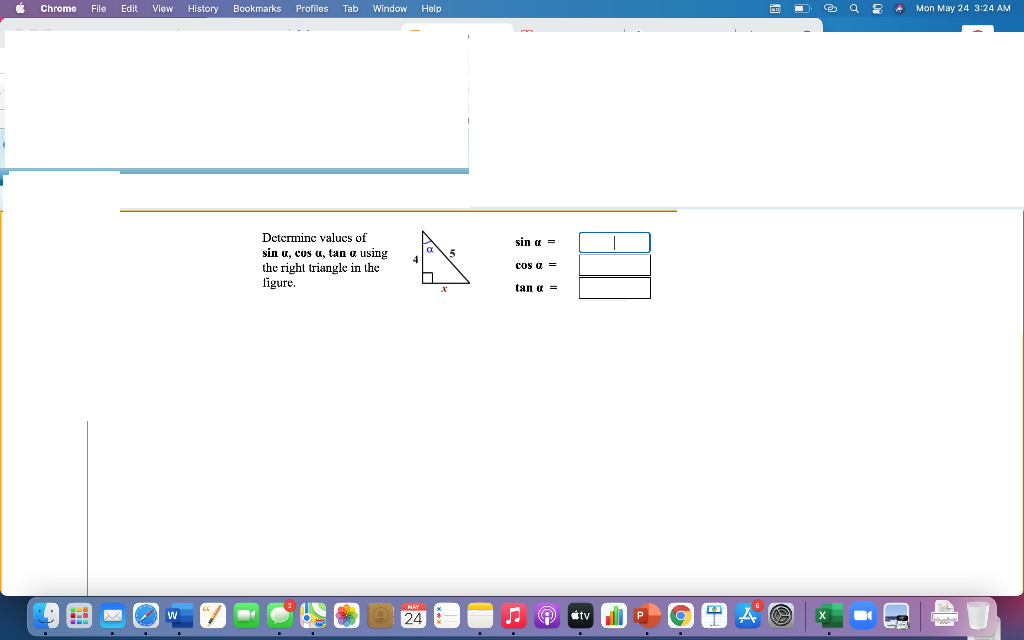Open the Music app
Viewport: 1024px width, 640px height.
(514, 615)
